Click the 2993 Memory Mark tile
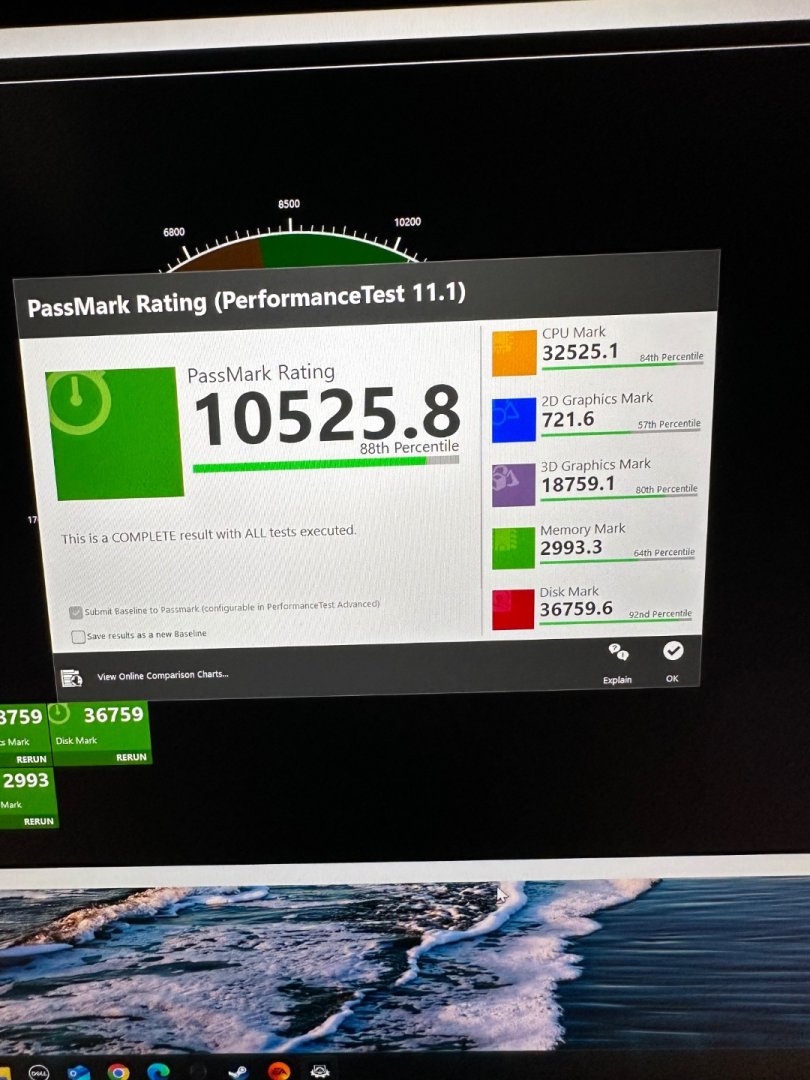Screen dimensions: 810x1080 coord(28,798)
